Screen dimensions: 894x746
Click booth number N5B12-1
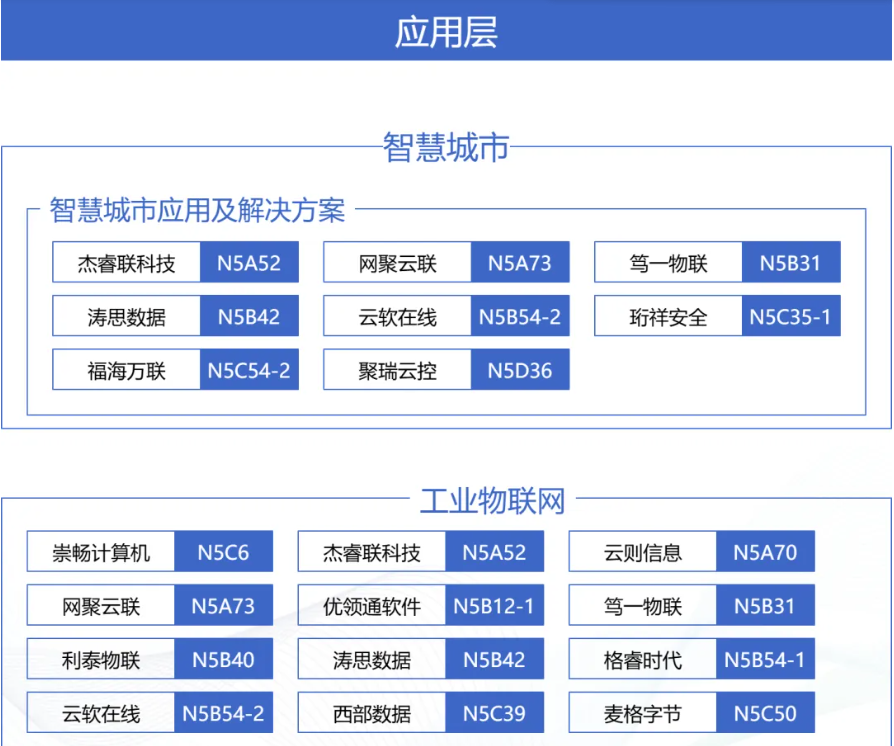pos(494,607)
